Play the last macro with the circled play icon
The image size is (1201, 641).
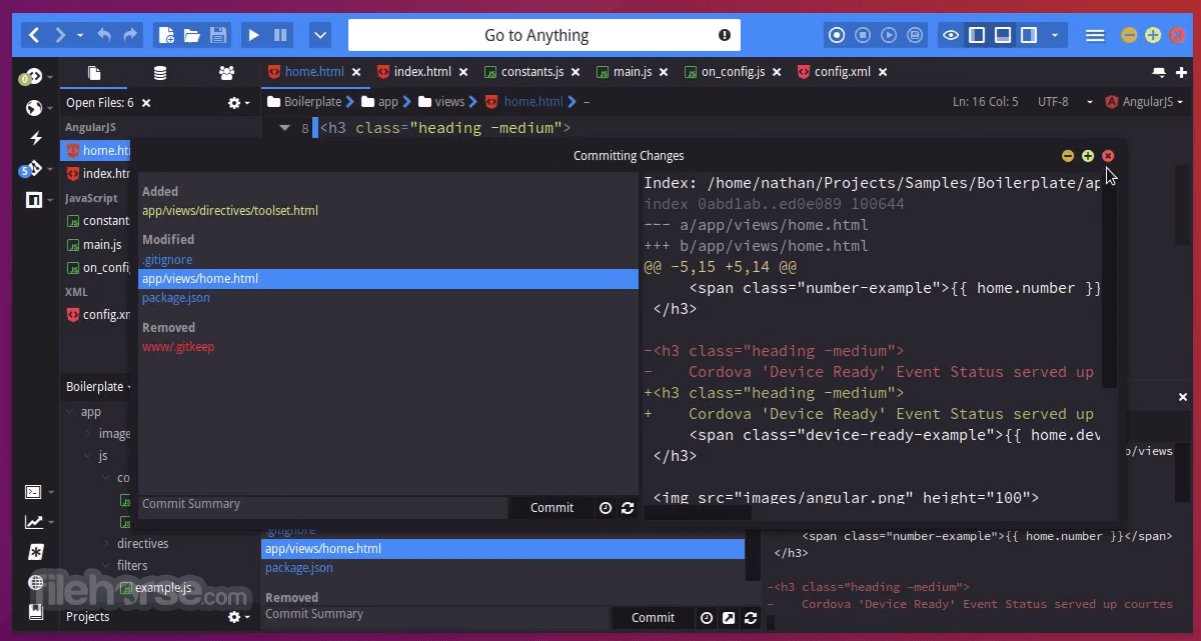click(x=889, y=35)
